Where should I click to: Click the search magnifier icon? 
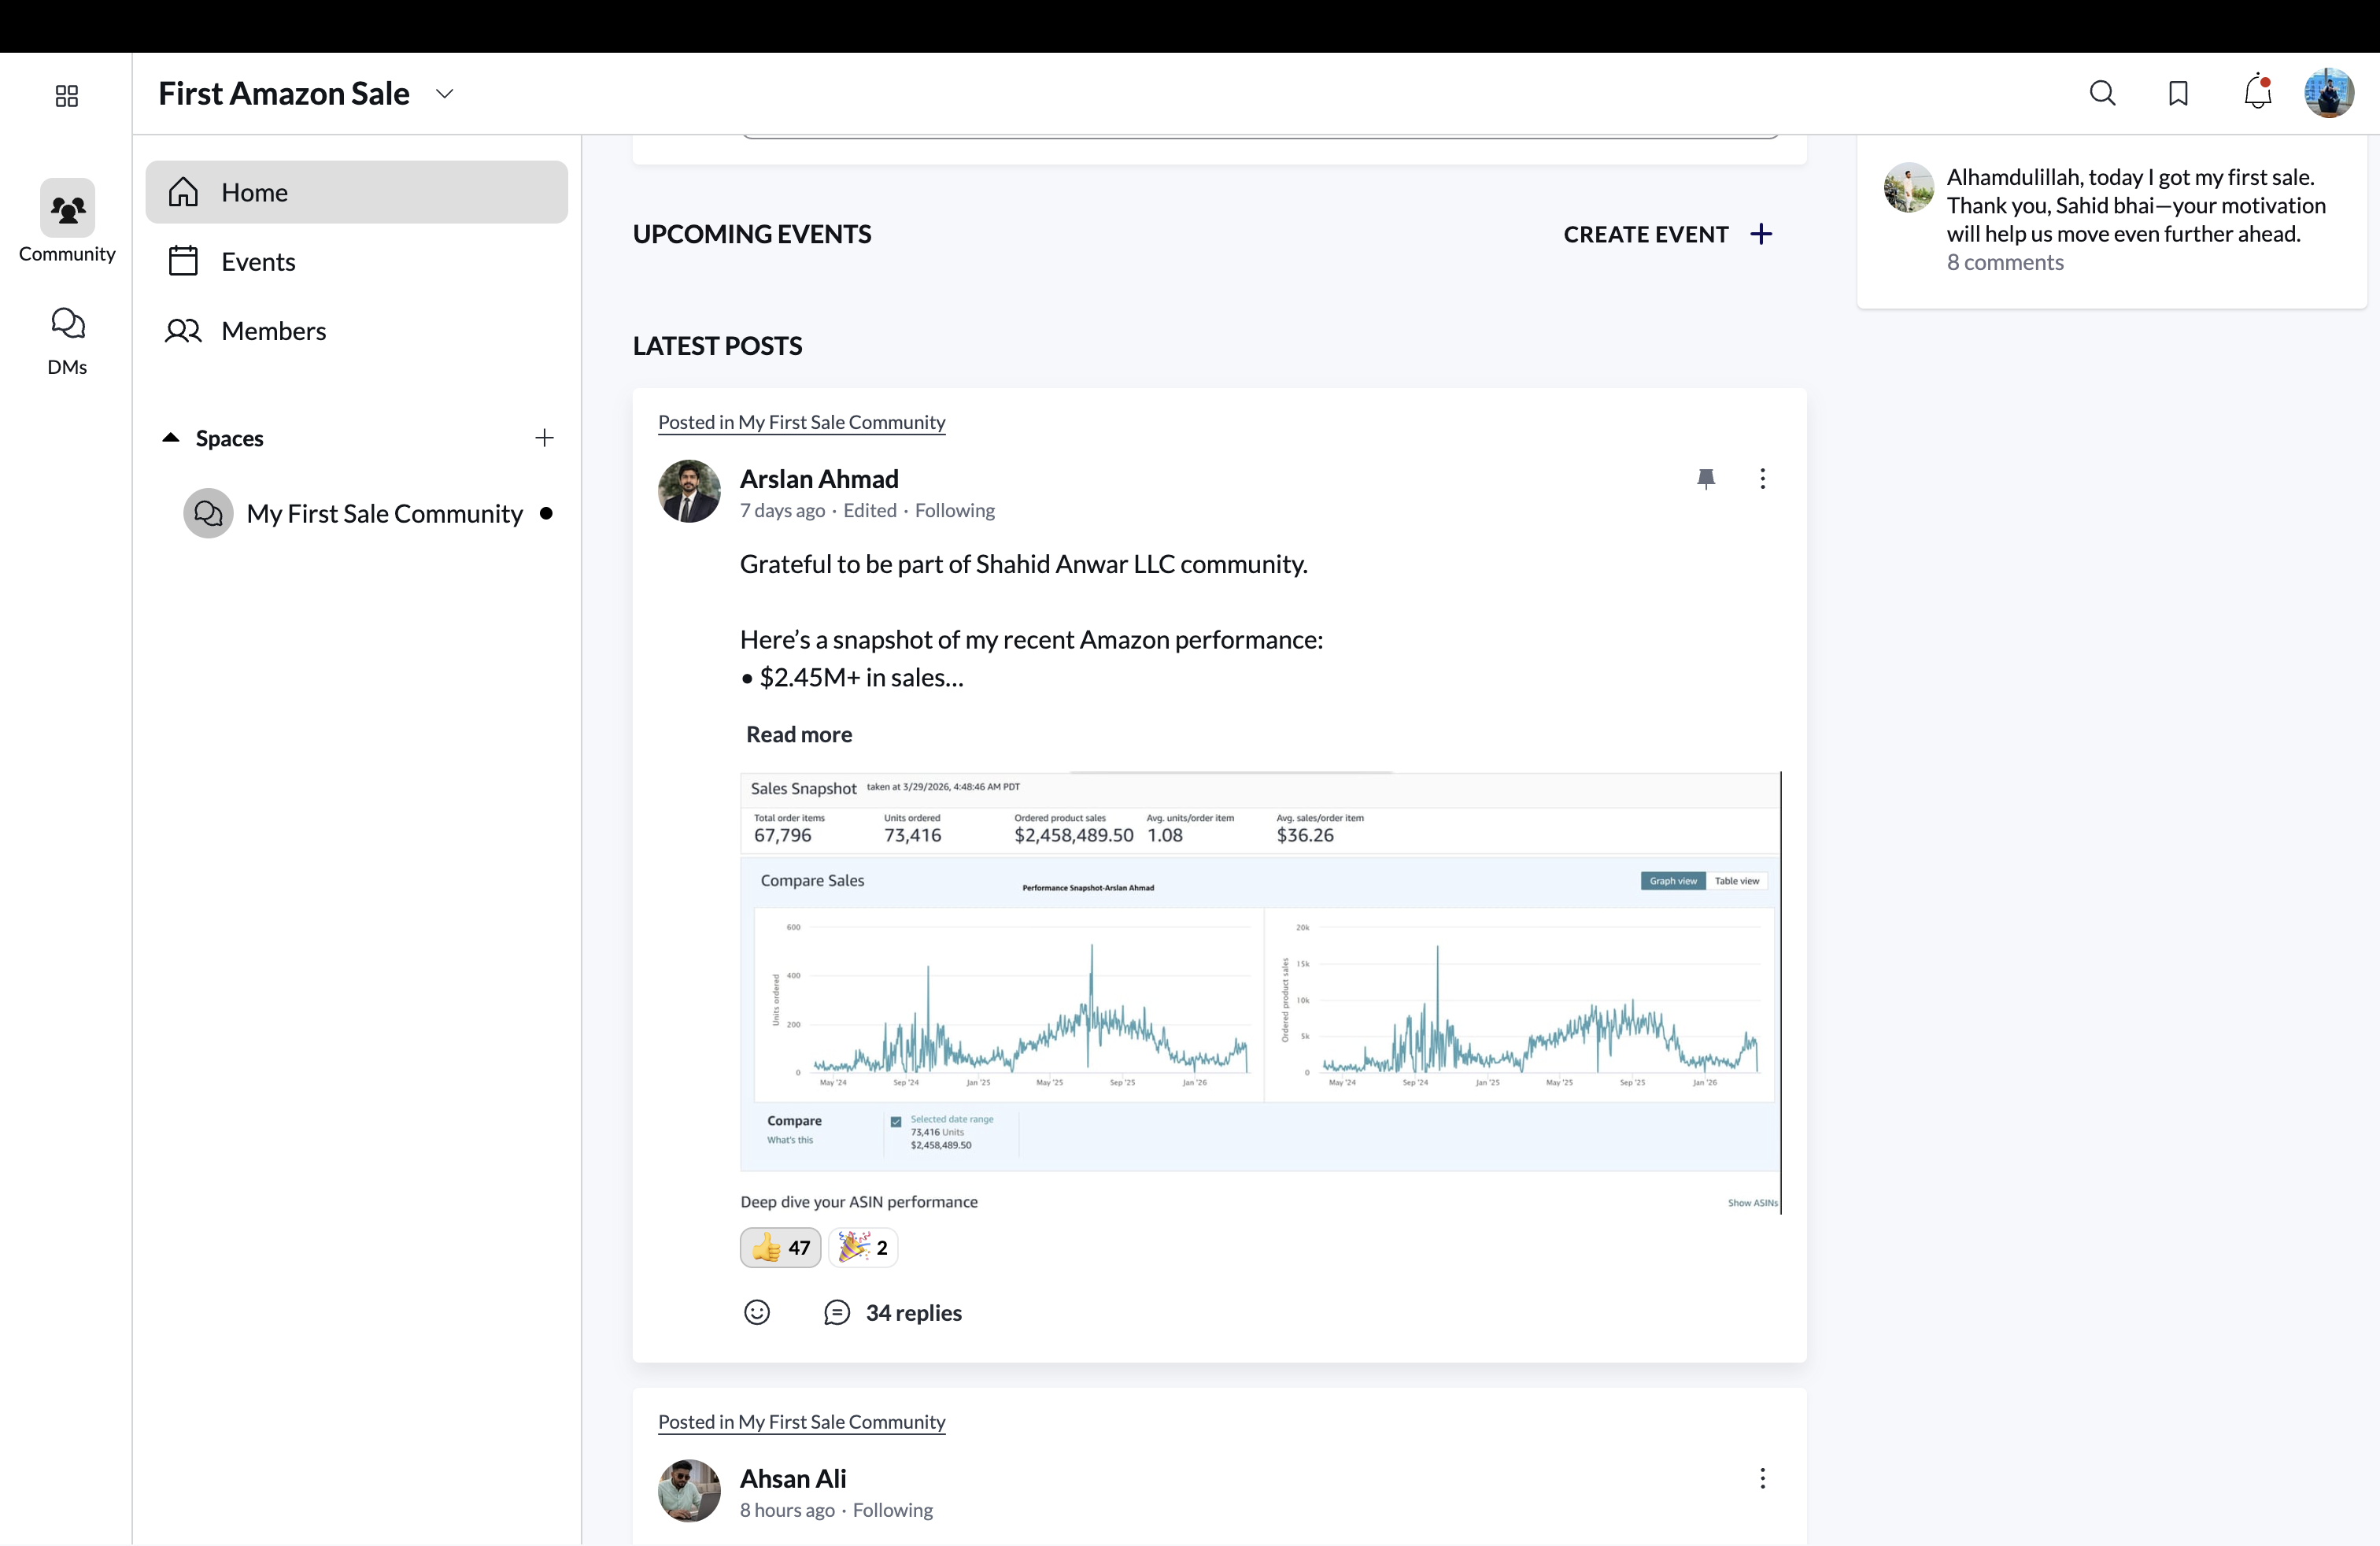point(2102,94)
